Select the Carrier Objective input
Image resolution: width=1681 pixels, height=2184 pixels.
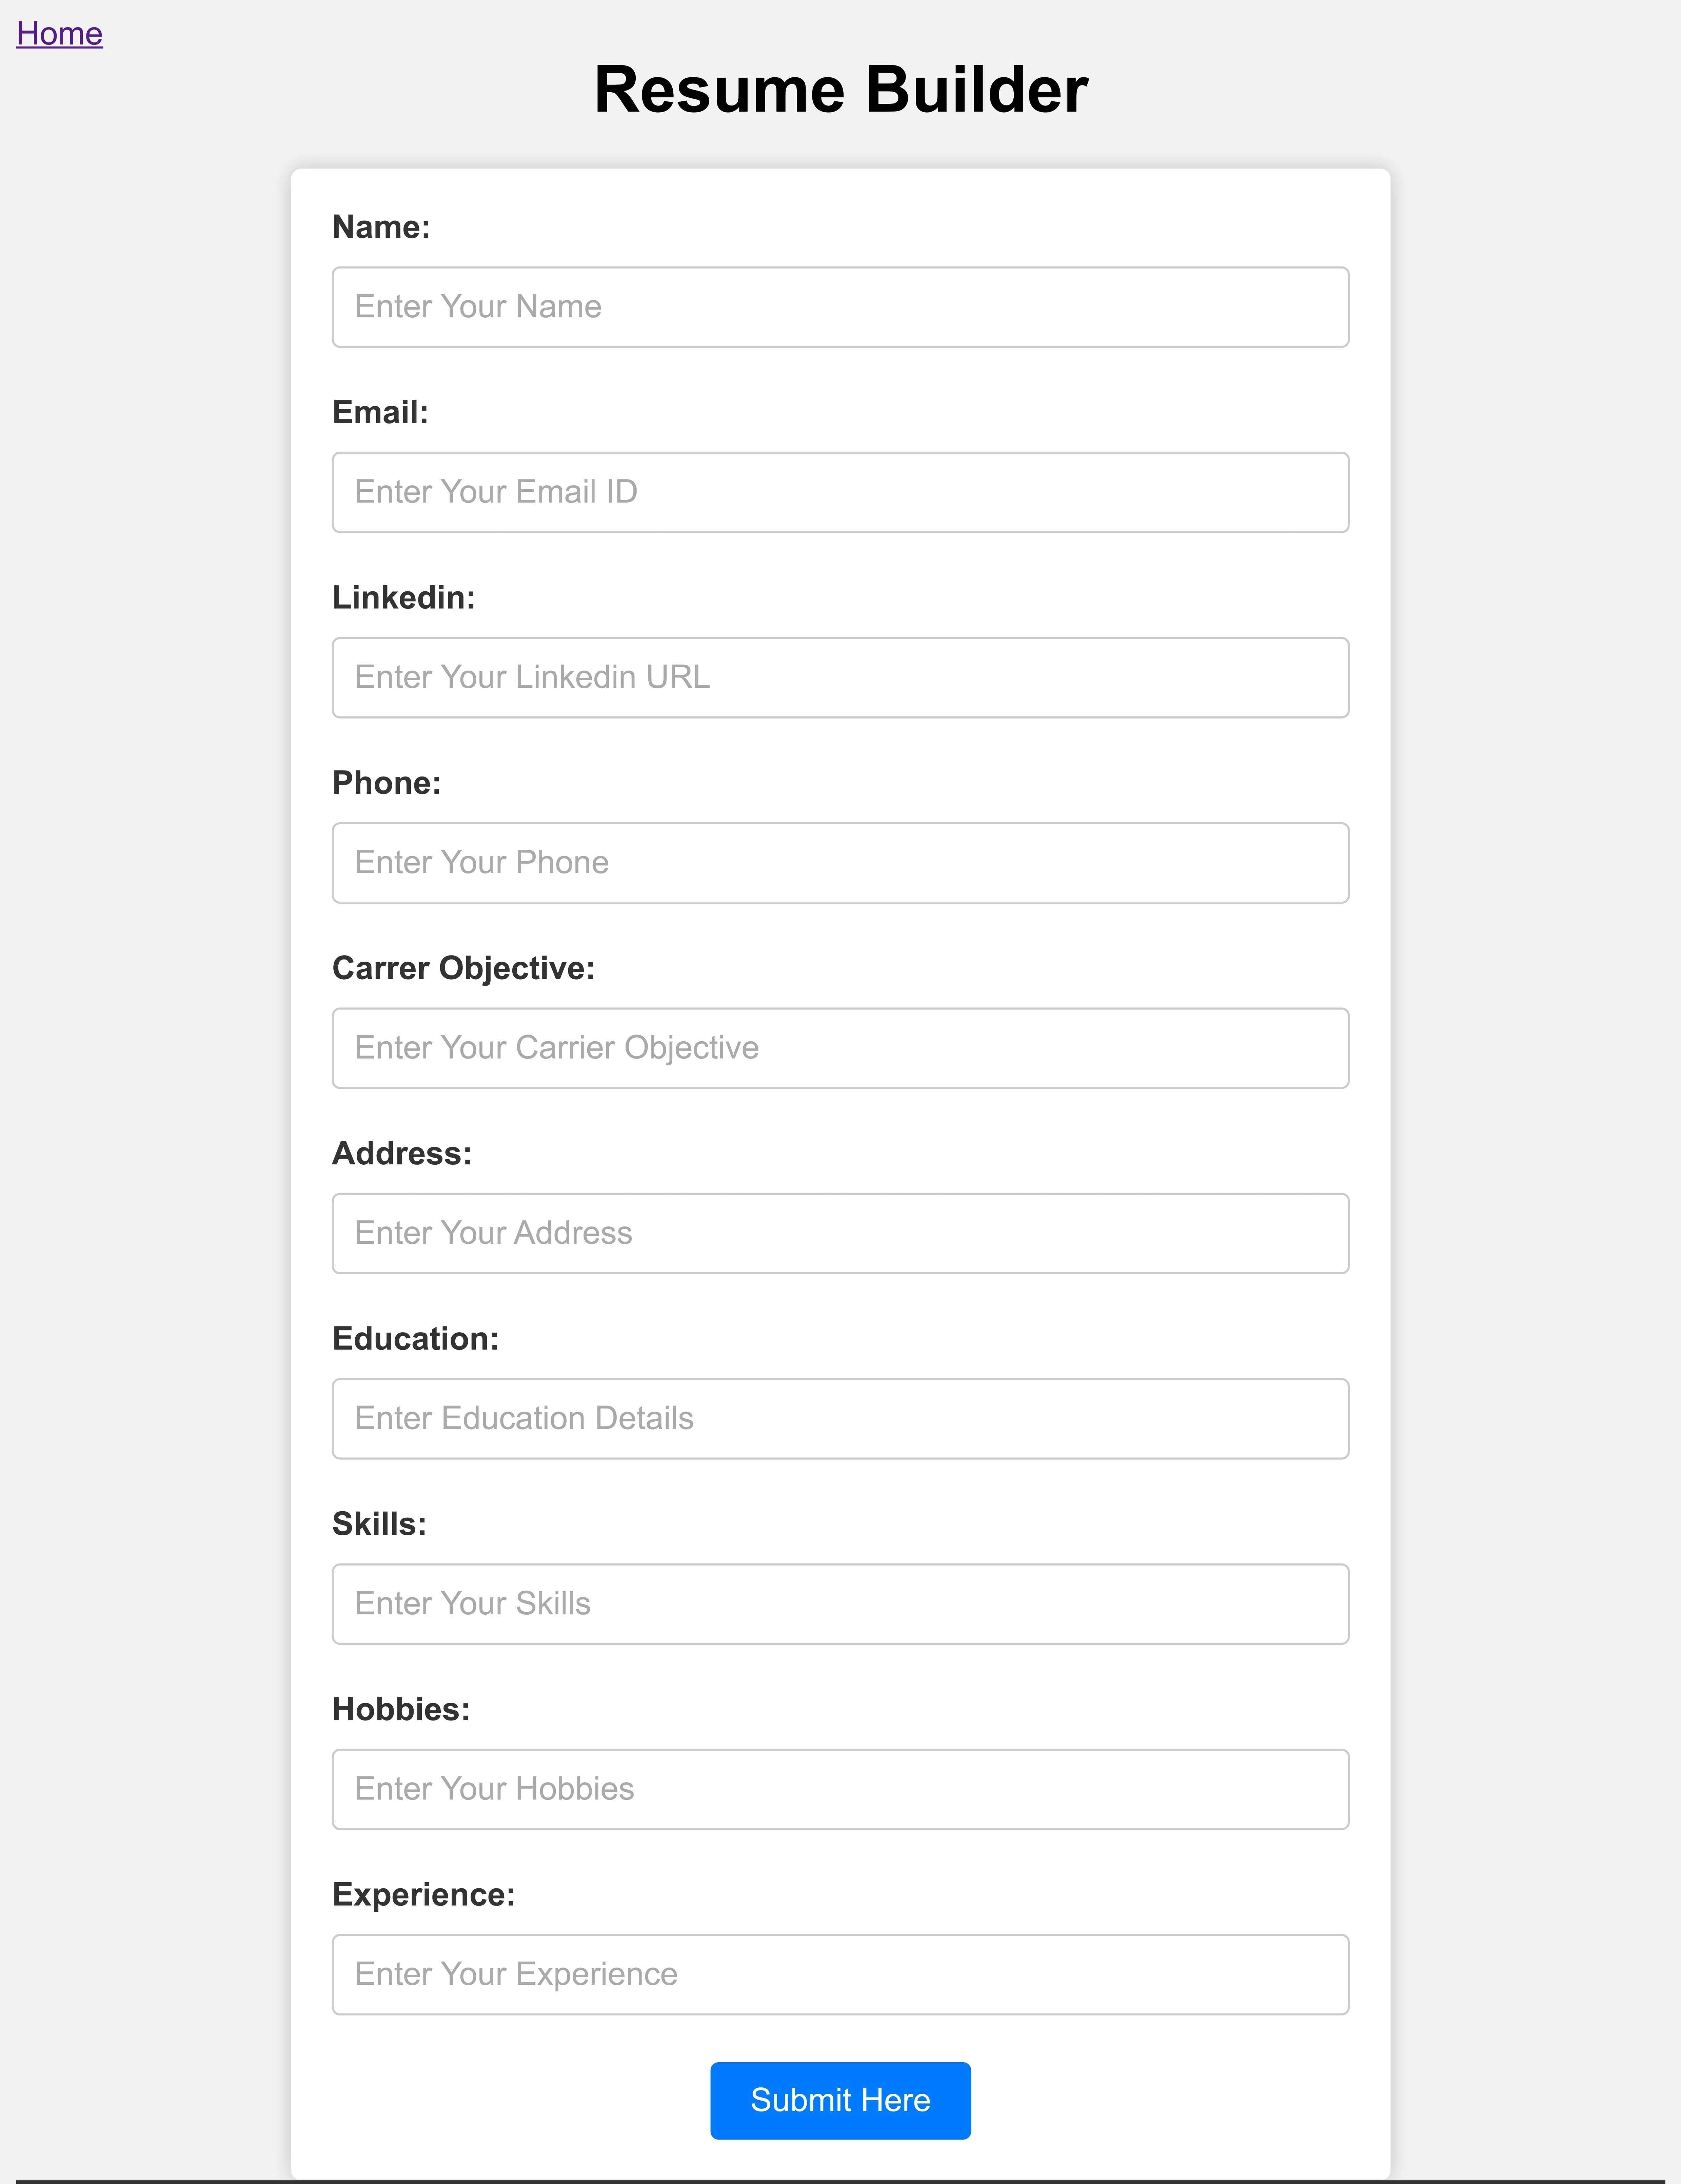click(x=840, y=1048)
